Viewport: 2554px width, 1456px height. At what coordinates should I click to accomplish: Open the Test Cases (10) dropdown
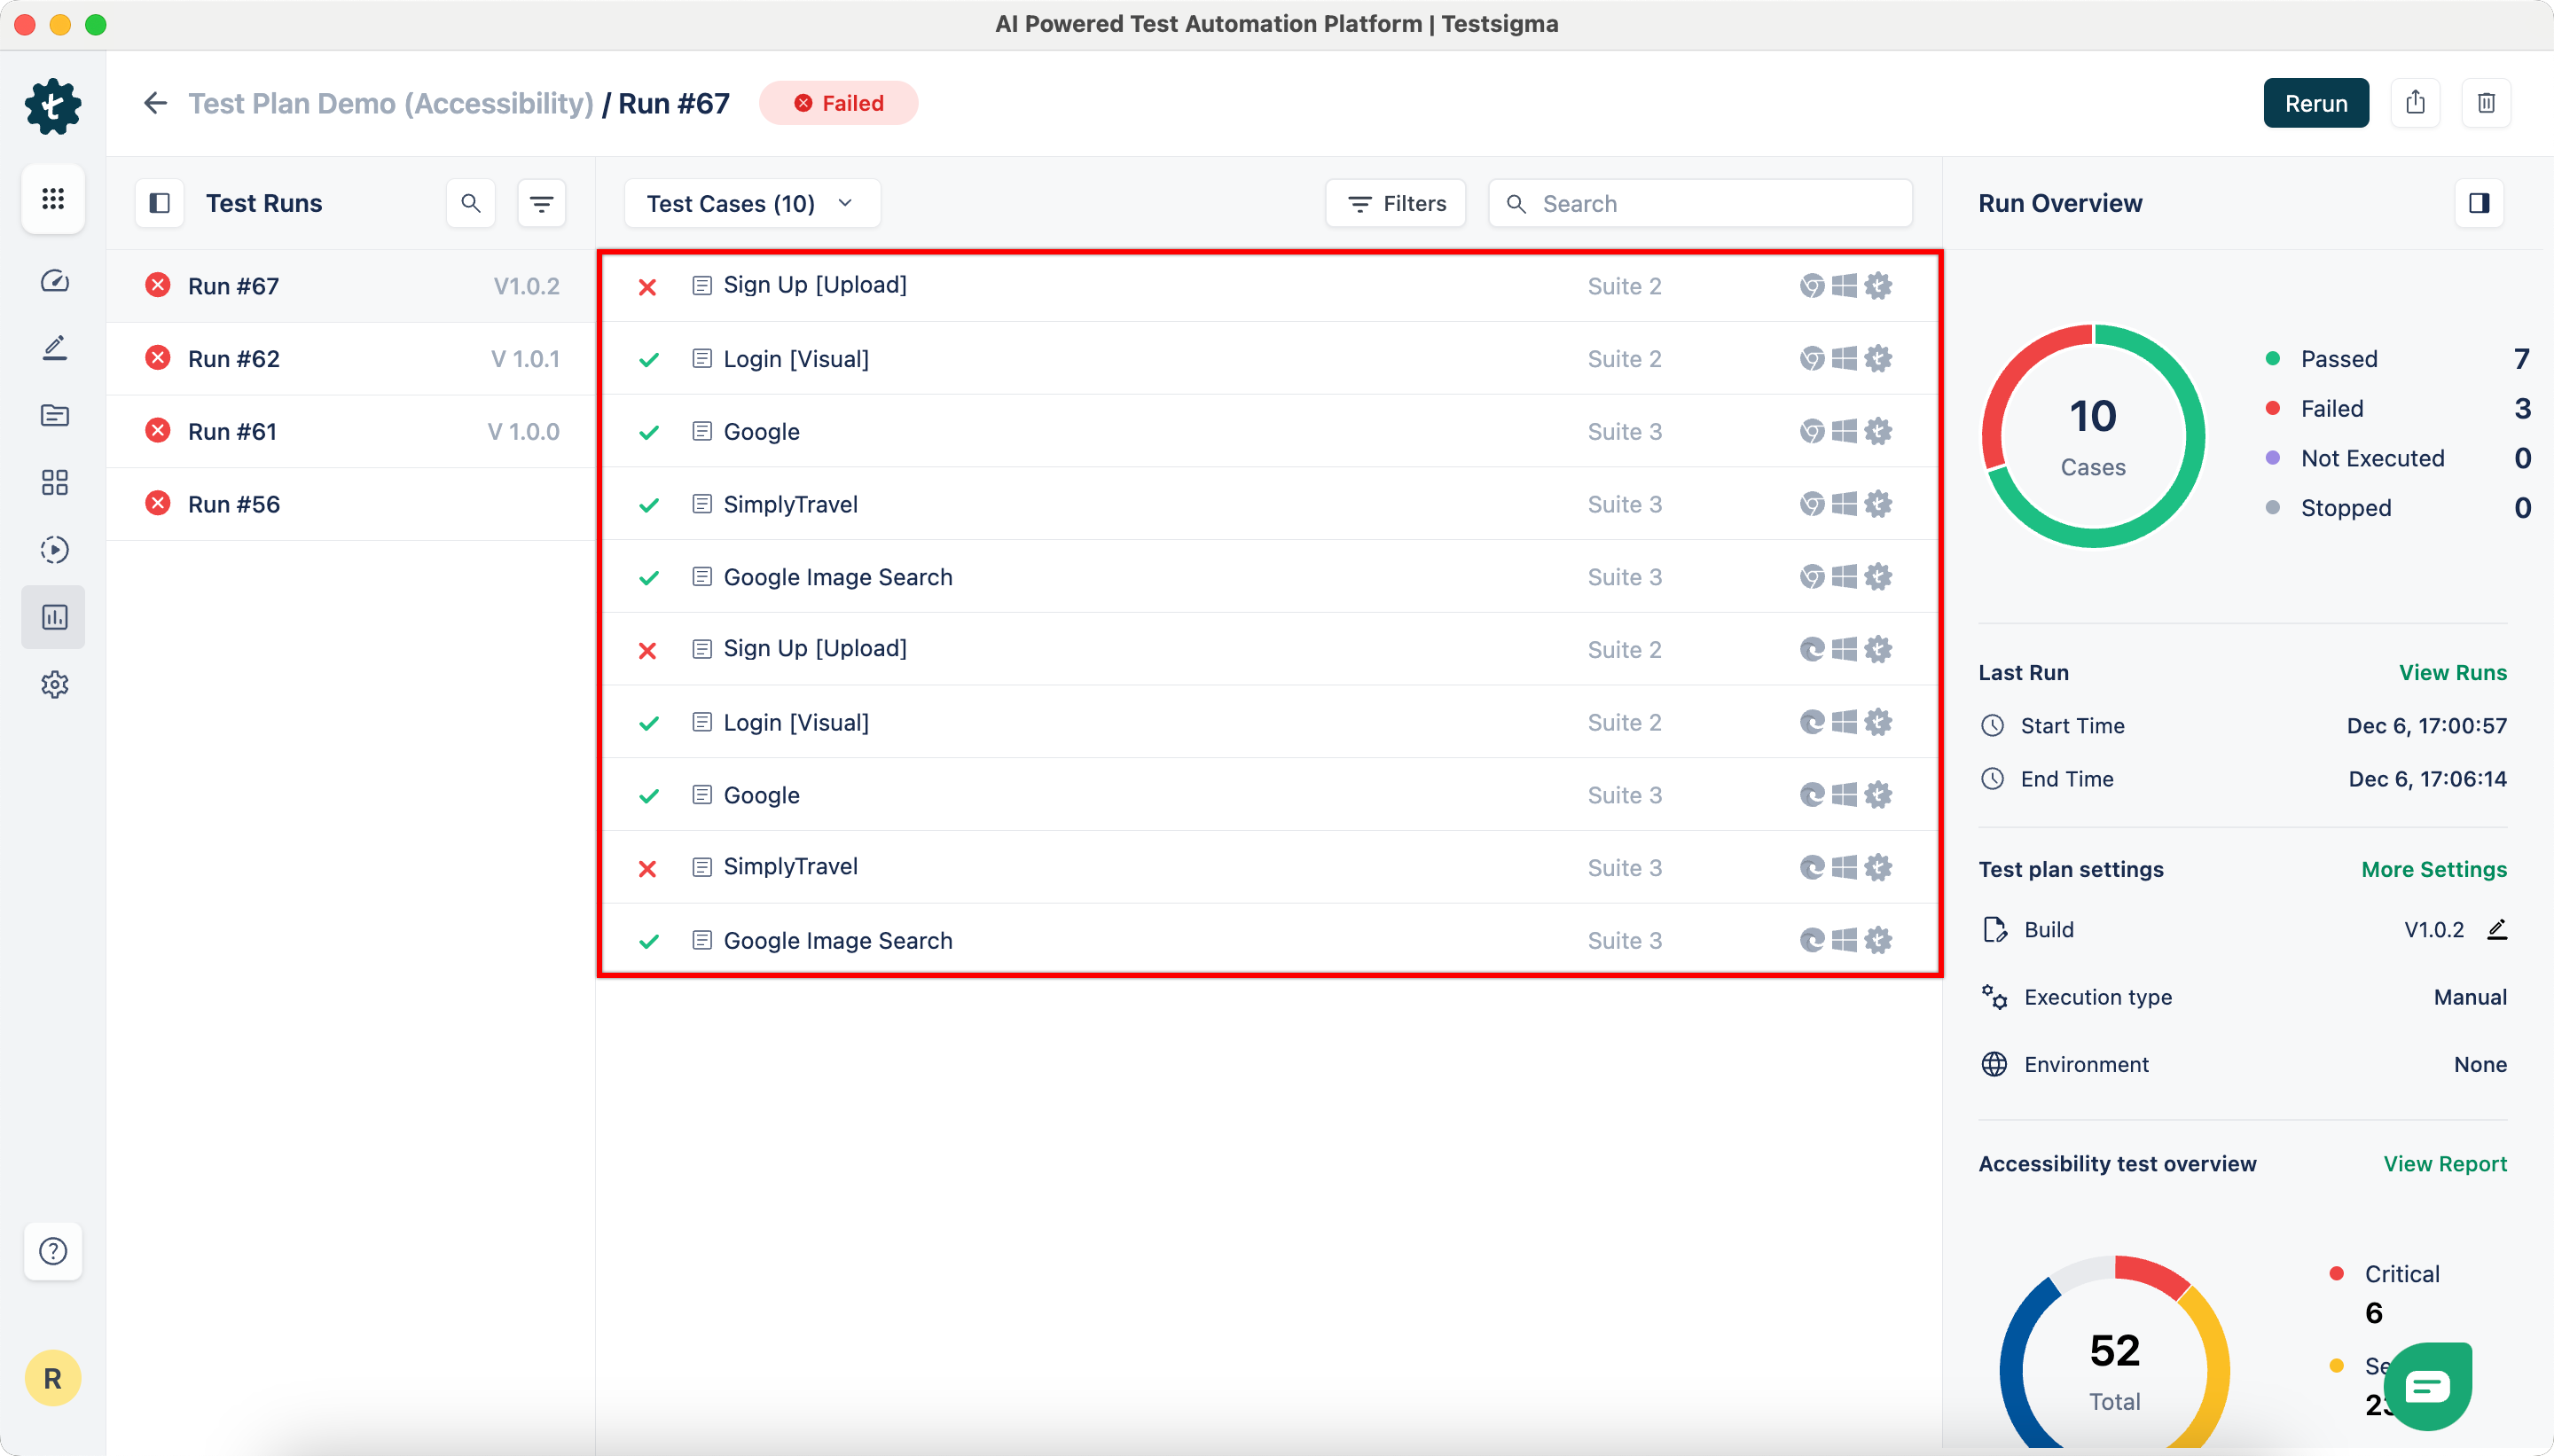pos(750,203)
